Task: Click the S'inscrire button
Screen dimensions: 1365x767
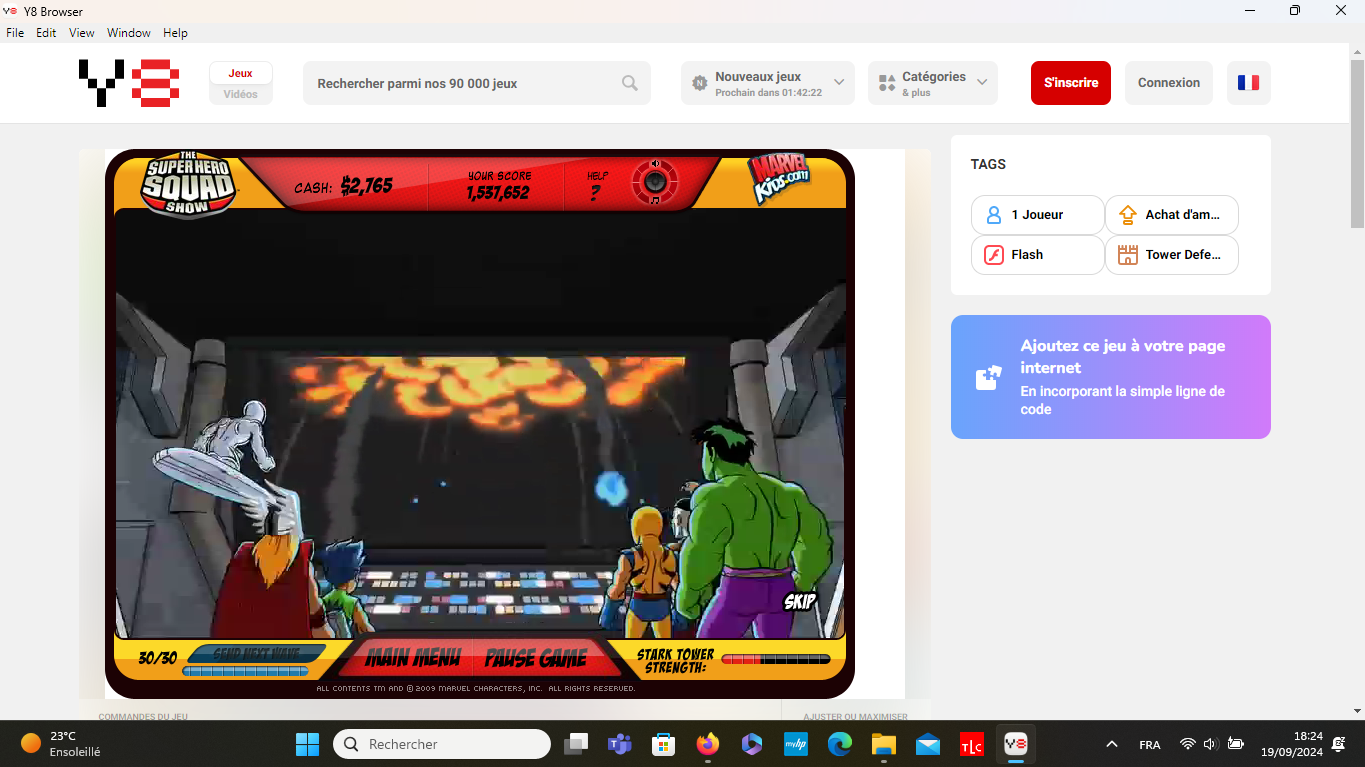Action: [x=1070, y=83]
